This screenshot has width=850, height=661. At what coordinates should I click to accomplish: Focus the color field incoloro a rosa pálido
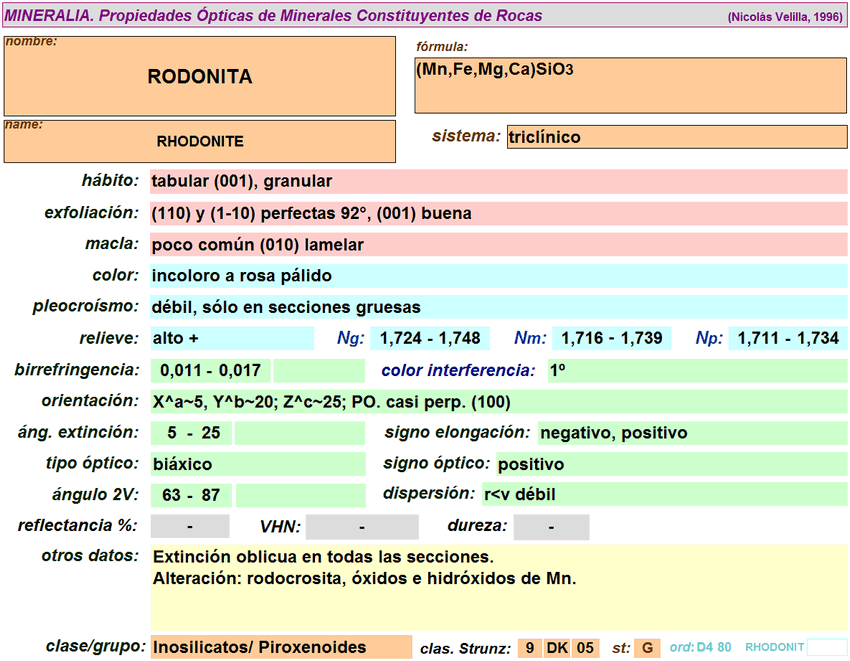tap(498, 276)
